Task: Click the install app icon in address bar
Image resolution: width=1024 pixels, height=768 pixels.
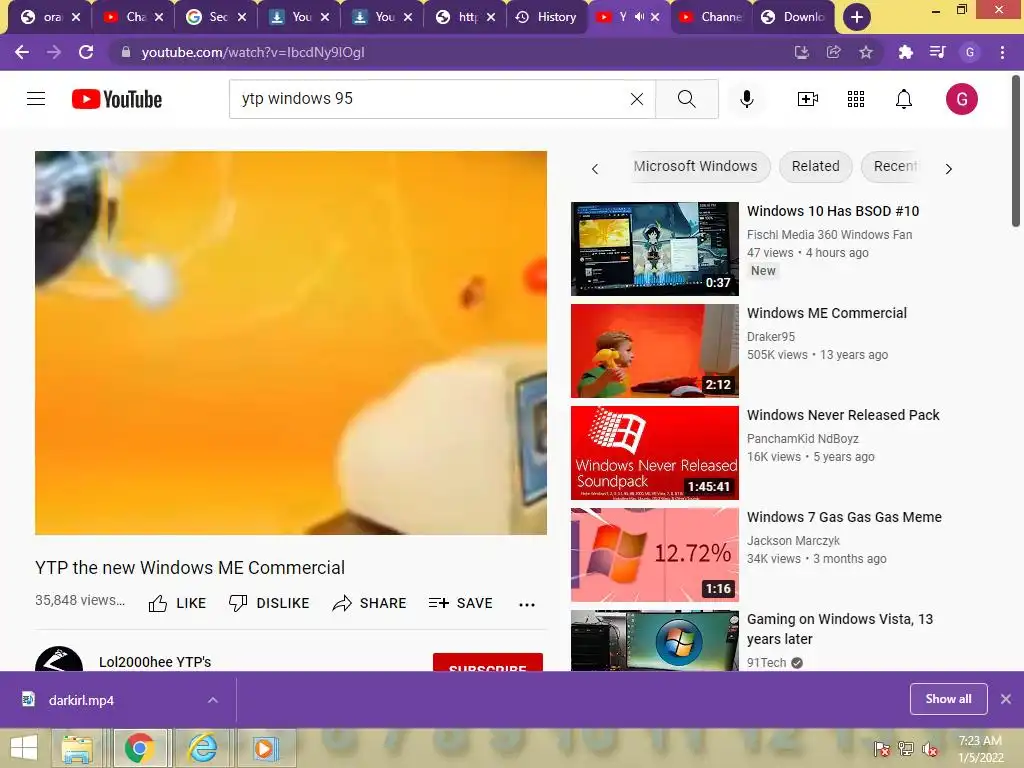Action: point(801,52)
